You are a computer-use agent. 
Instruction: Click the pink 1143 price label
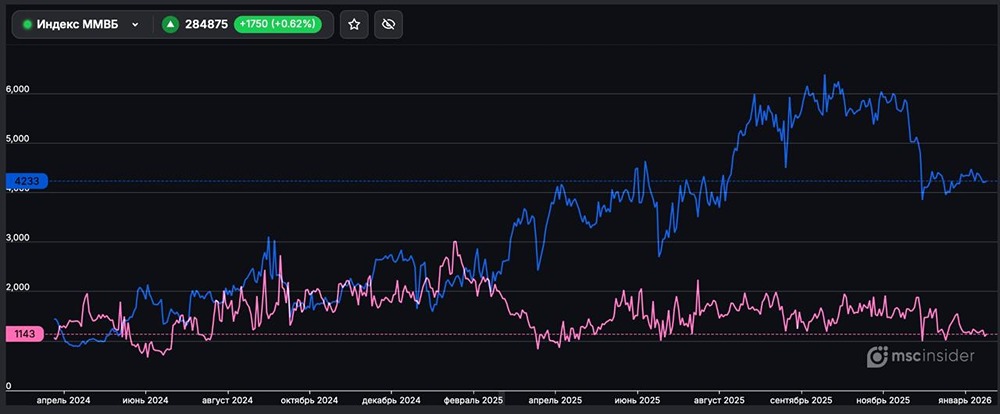23,334
